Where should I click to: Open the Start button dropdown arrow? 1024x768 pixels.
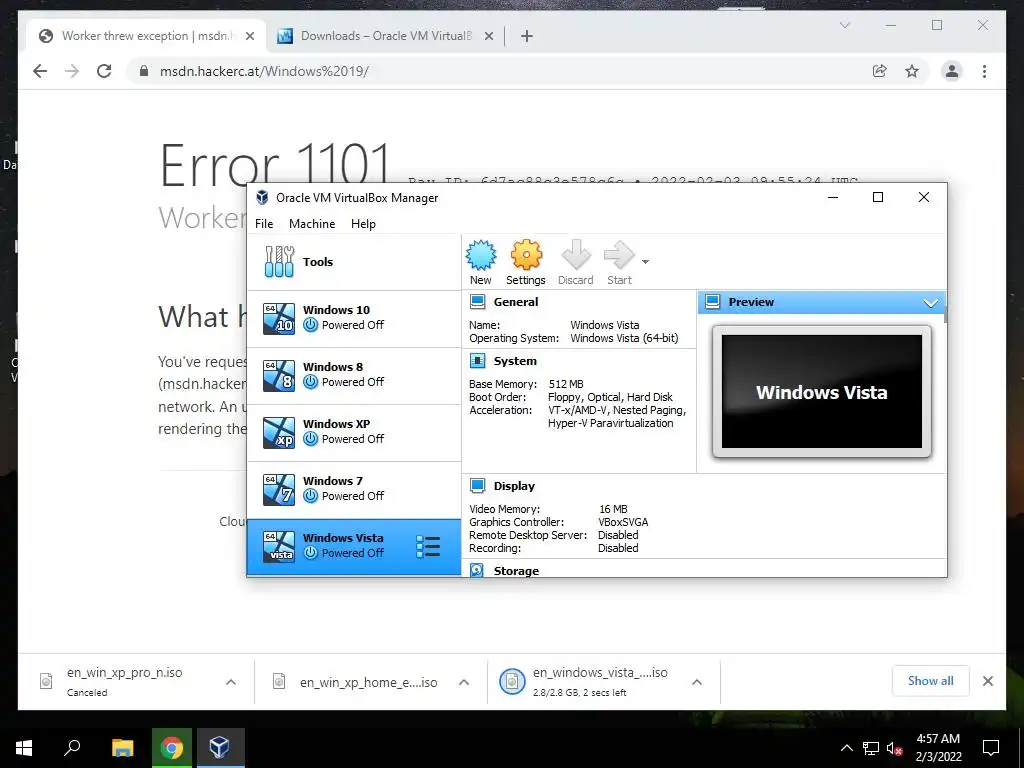(645, 262)
